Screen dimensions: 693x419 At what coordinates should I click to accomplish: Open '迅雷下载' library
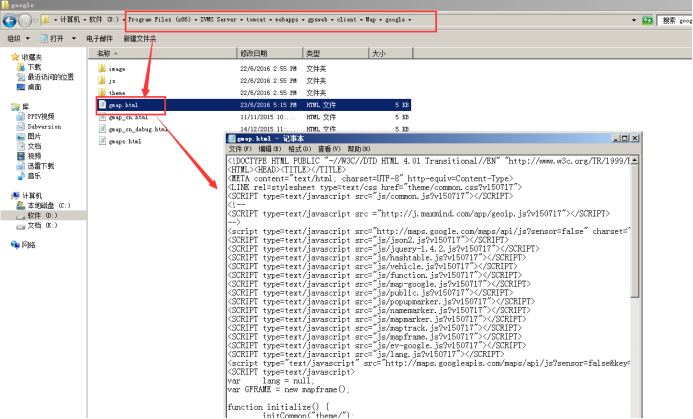pyautogui.click(x=35, y=166)
